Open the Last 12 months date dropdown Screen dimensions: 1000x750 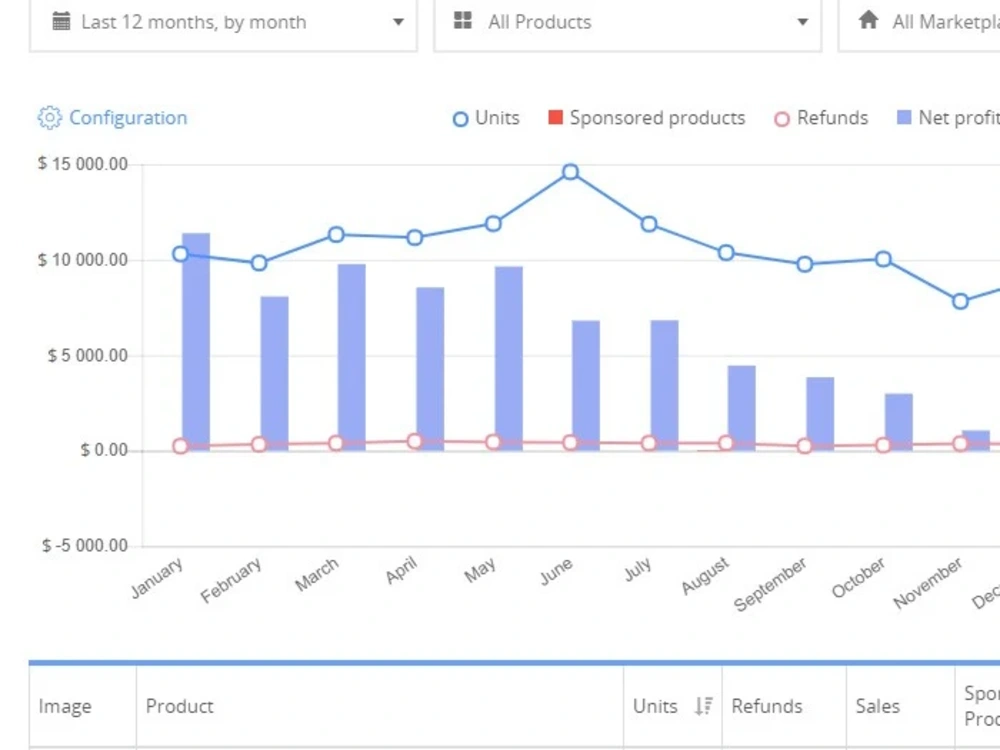coord(223,23)
